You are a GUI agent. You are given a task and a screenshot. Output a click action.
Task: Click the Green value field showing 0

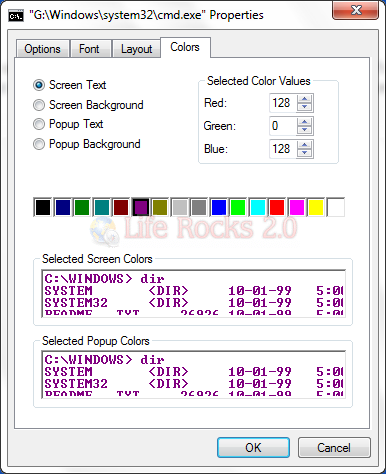pyautogui.click(x=283, y=126)
